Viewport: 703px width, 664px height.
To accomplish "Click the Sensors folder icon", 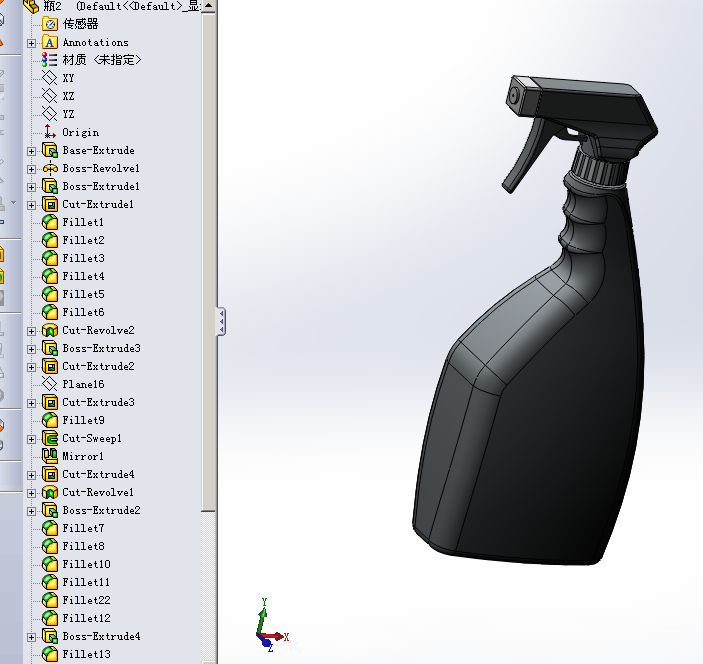I will coord(50,24).
